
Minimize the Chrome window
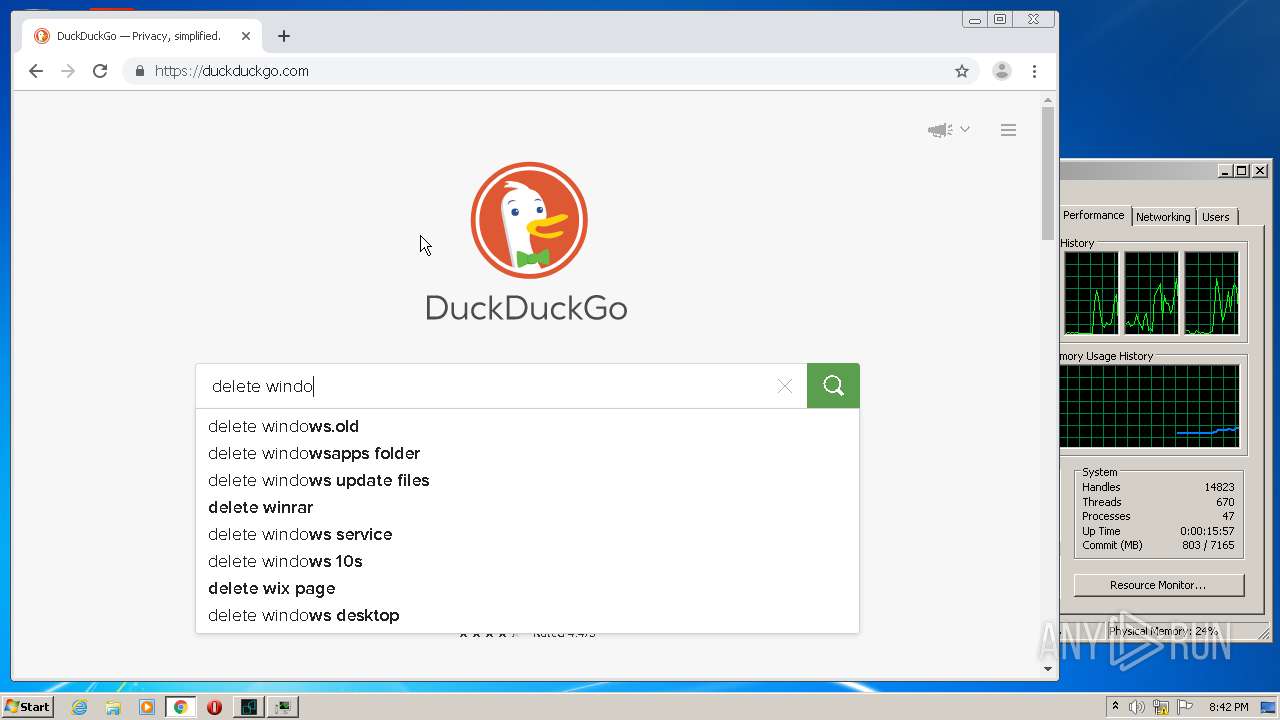tap(975, 19)
